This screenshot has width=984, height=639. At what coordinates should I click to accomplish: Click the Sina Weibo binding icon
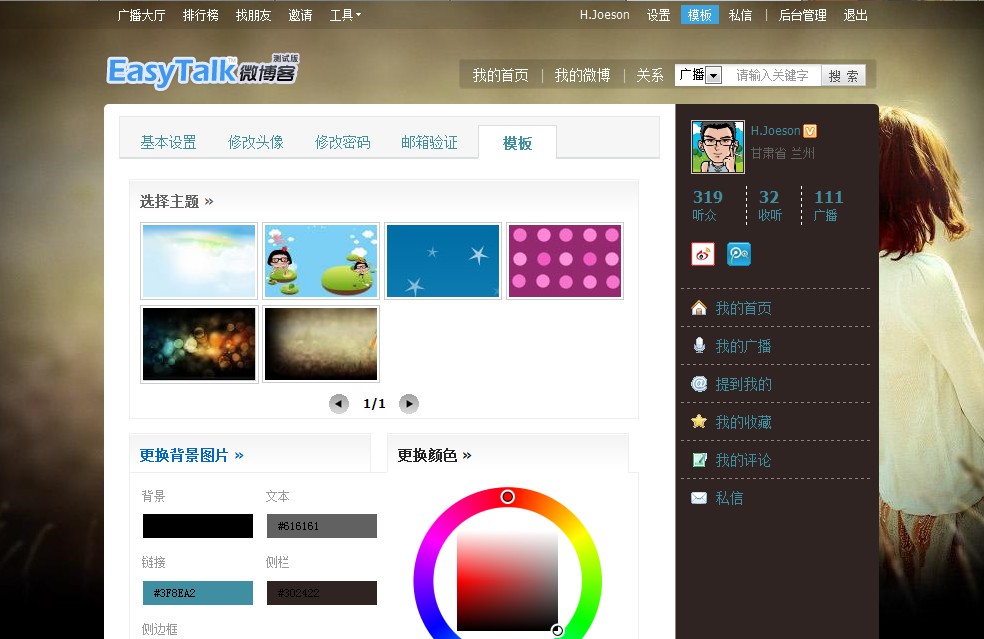[702, 254]
